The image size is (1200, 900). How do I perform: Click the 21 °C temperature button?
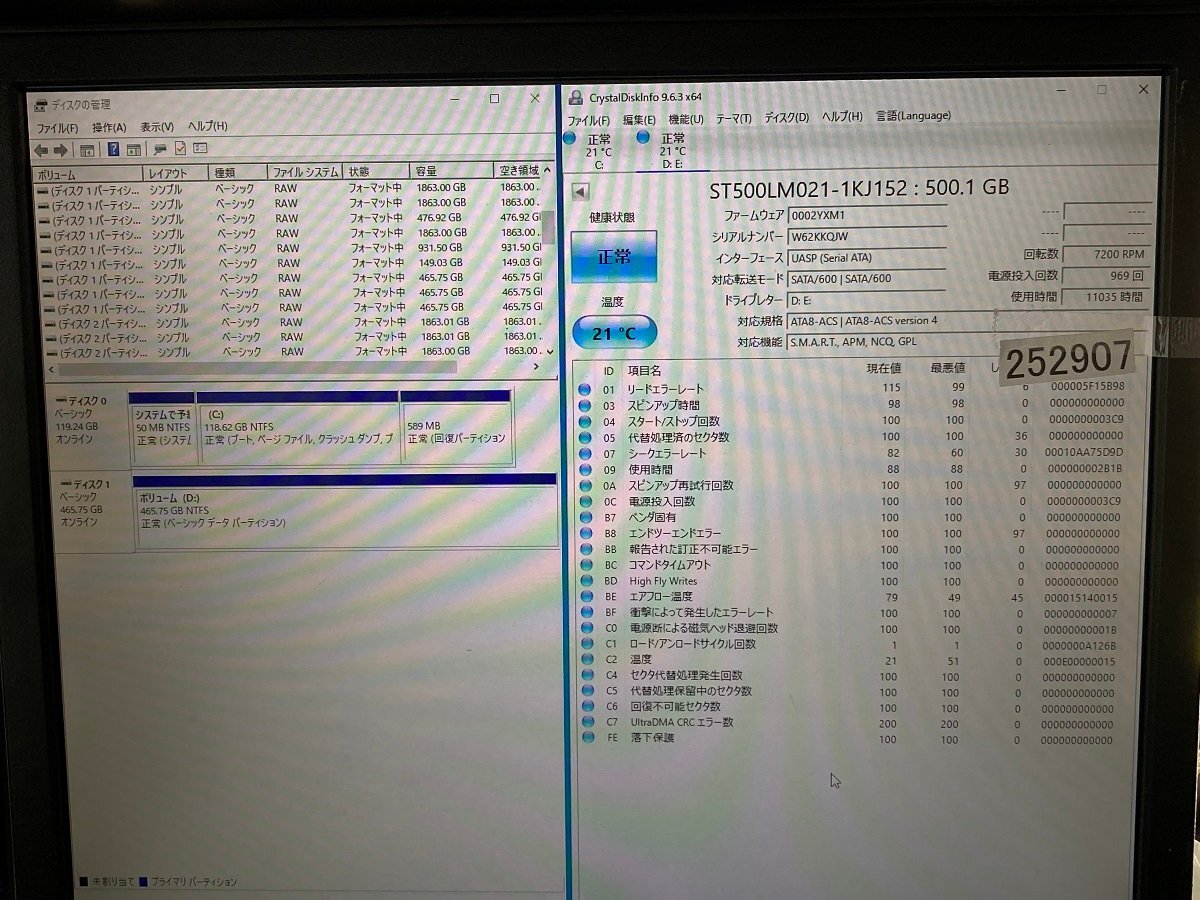[x=614, y=333]
